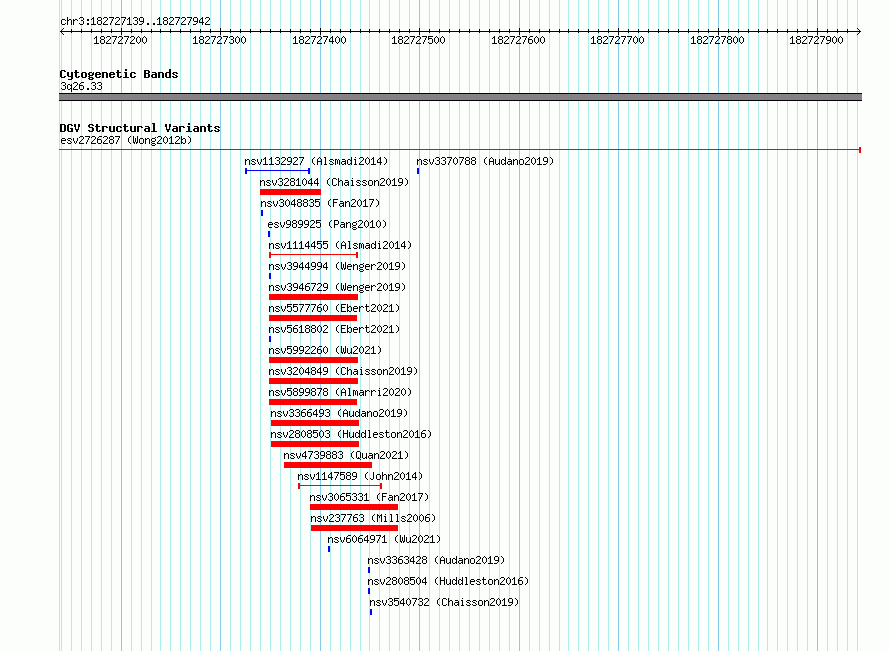Click nsv6064971 (Wu2021) label

point(384,539)
